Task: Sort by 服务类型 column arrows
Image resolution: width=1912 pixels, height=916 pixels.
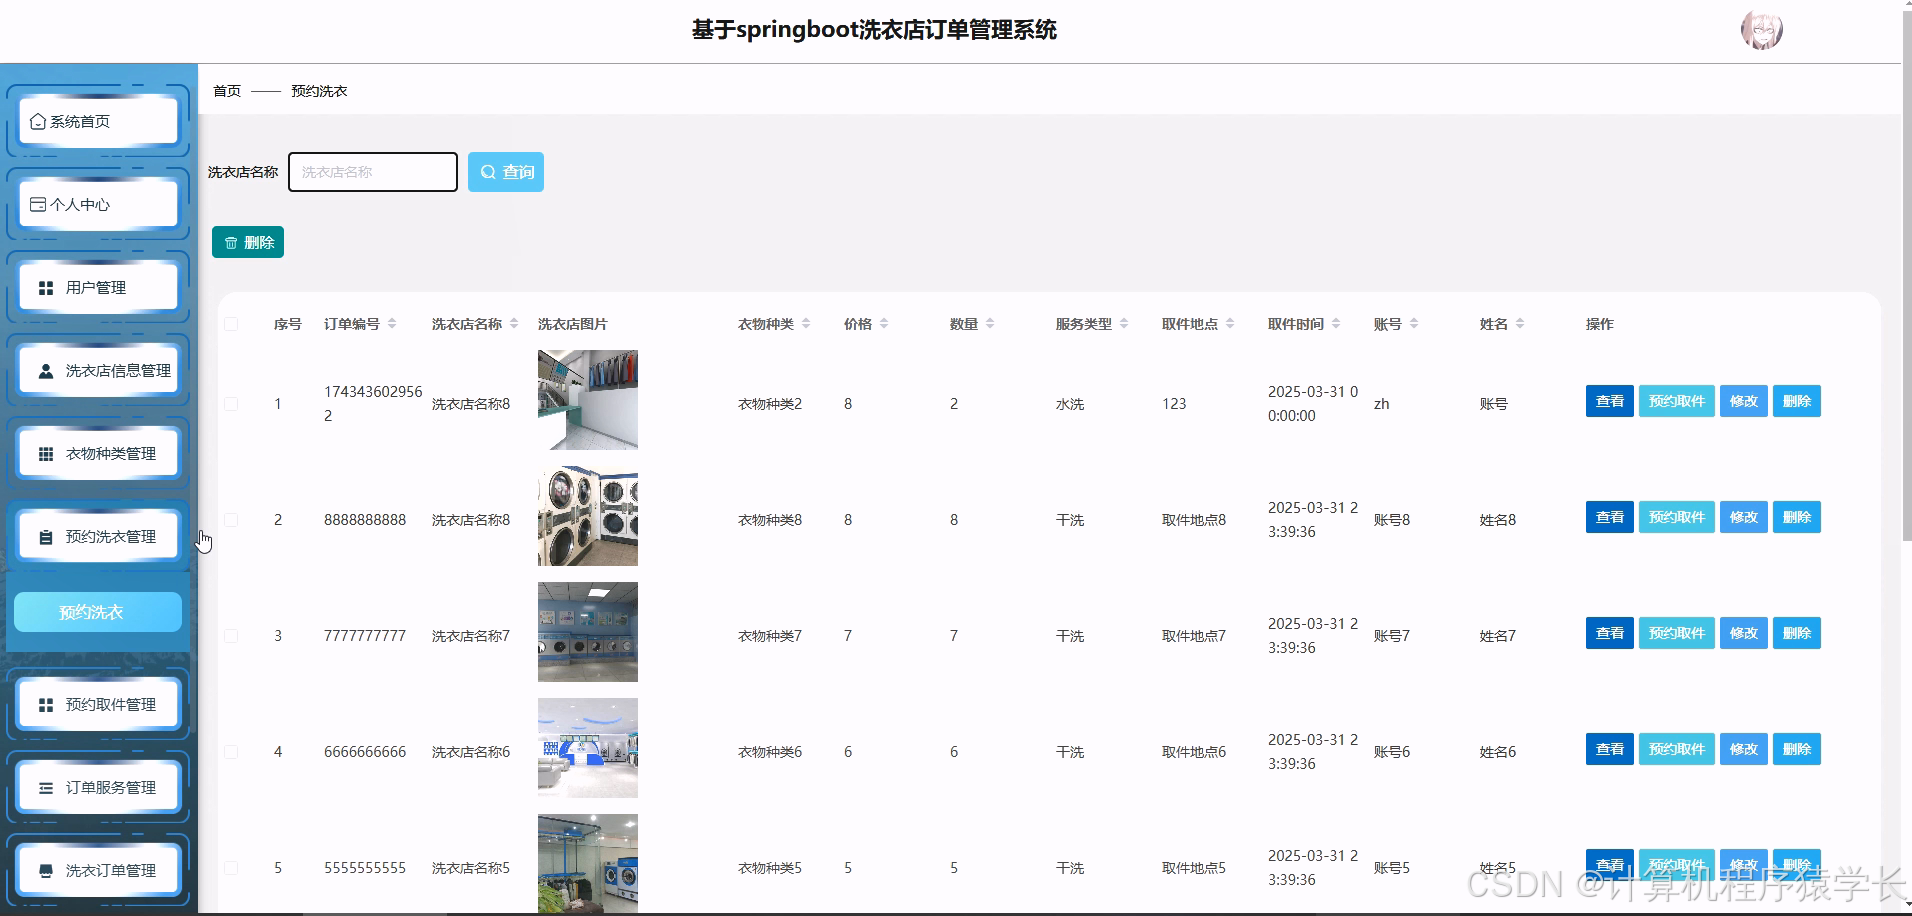Action: click(x=1124, y=324)
